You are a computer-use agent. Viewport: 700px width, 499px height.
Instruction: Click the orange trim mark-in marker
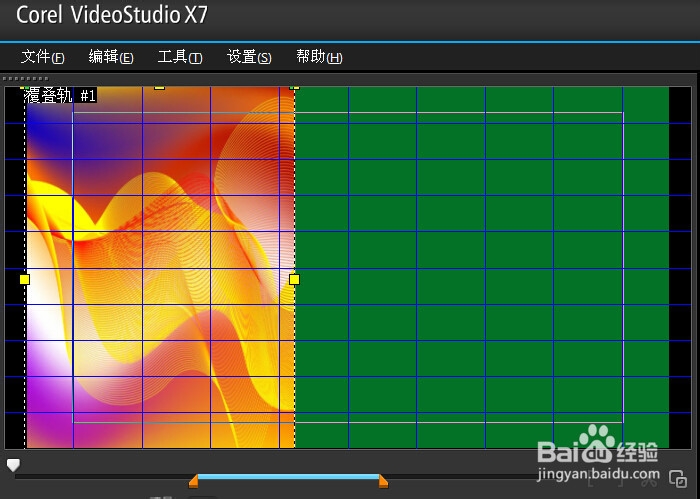[x=193, y=481]
